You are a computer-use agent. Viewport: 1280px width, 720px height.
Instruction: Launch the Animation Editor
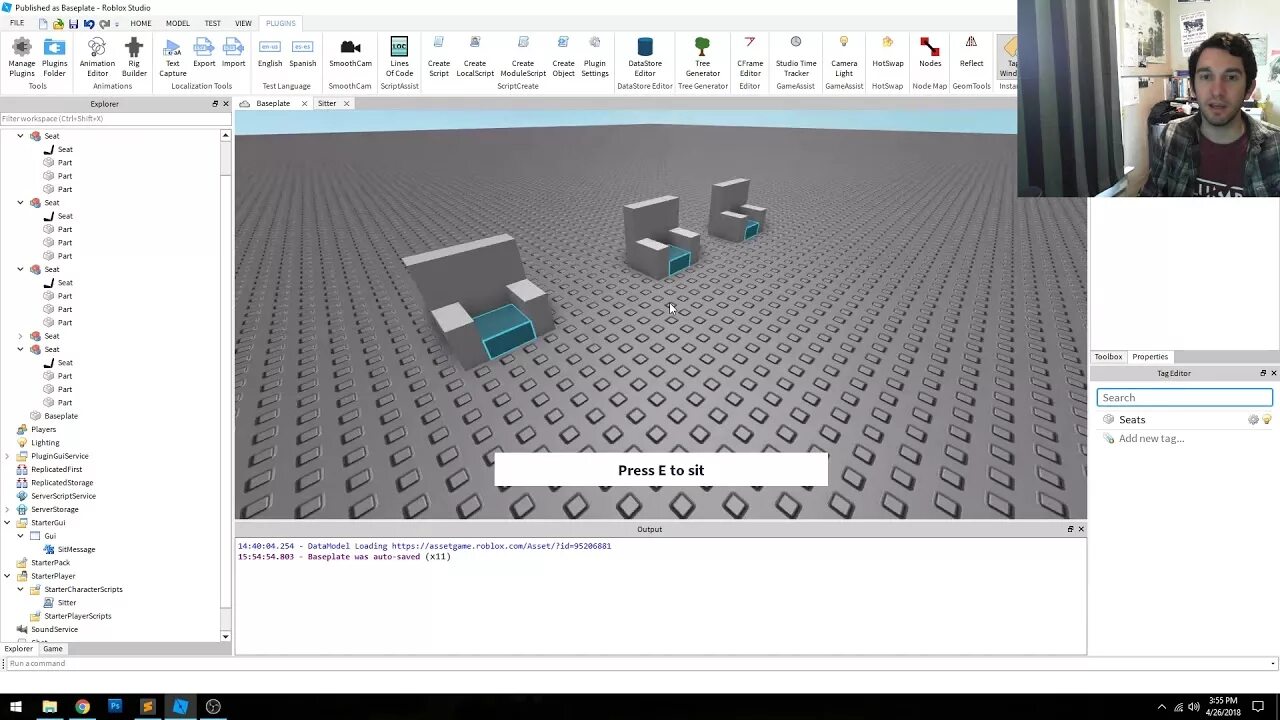coord(97,57)
